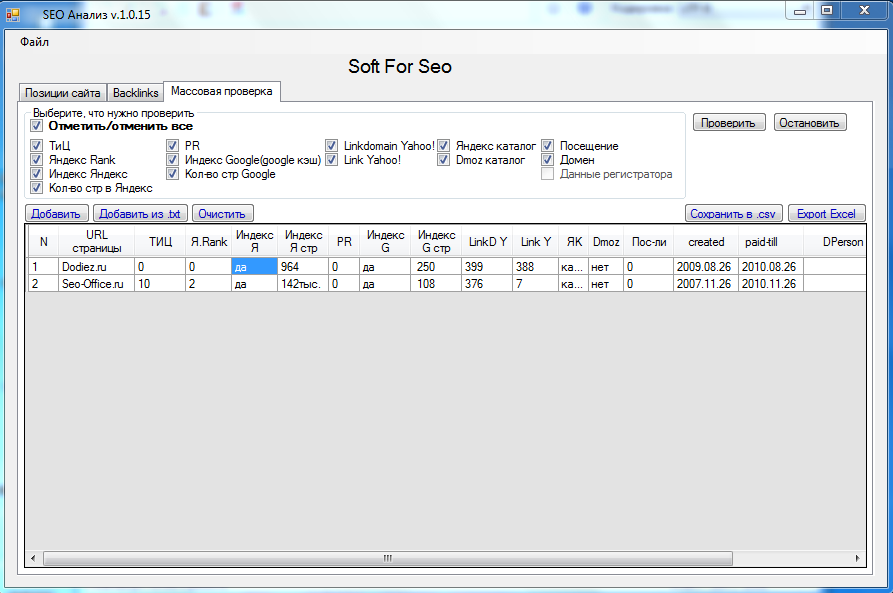This screenshot has width=893, height=593.
Task: Click the Dmoz column header
Action: [605, 242]
